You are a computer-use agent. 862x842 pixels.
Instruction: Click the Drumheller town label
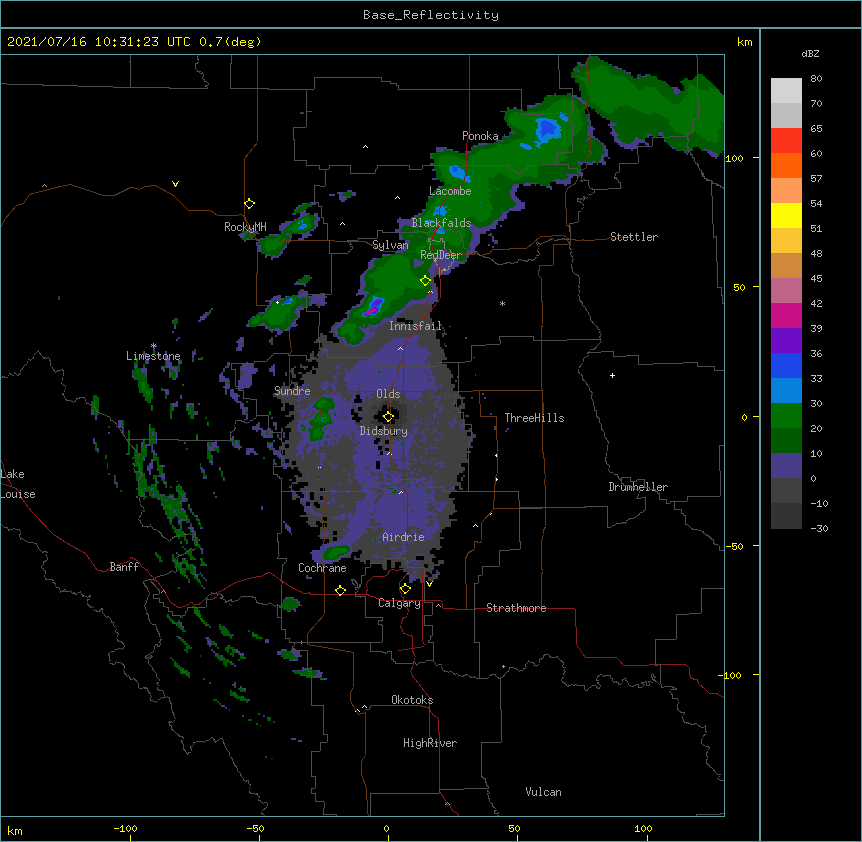[x=638, y=487]
